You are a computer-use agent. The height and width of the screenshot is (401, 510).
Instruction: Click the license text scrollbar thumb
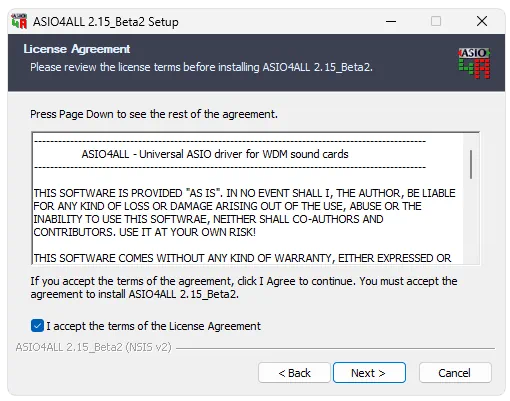coord(471,164)
